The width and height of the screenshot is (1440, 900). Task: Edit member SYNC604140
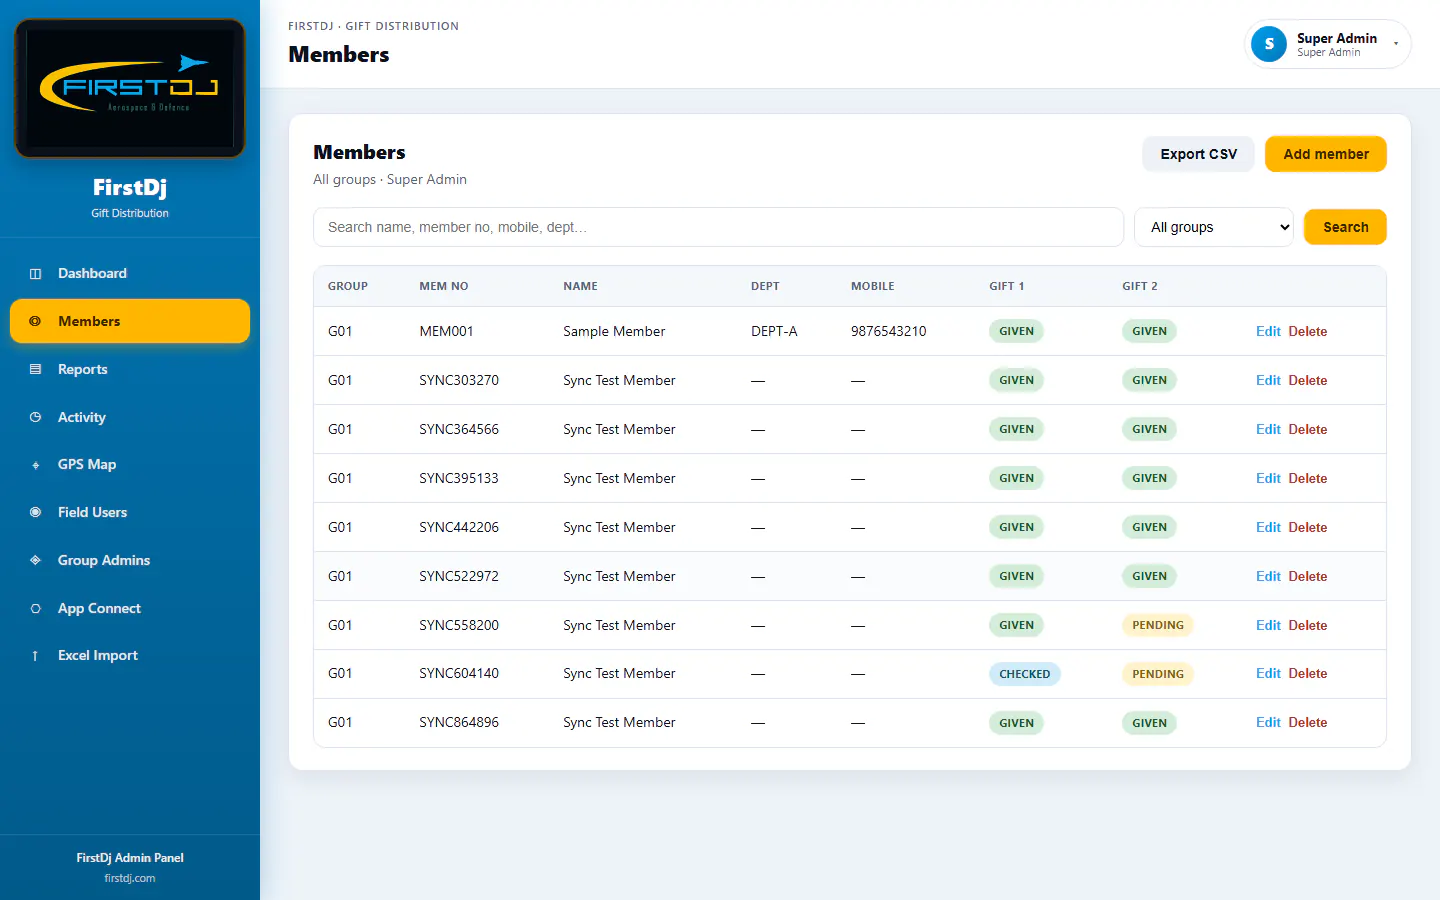coord(1268,673)
